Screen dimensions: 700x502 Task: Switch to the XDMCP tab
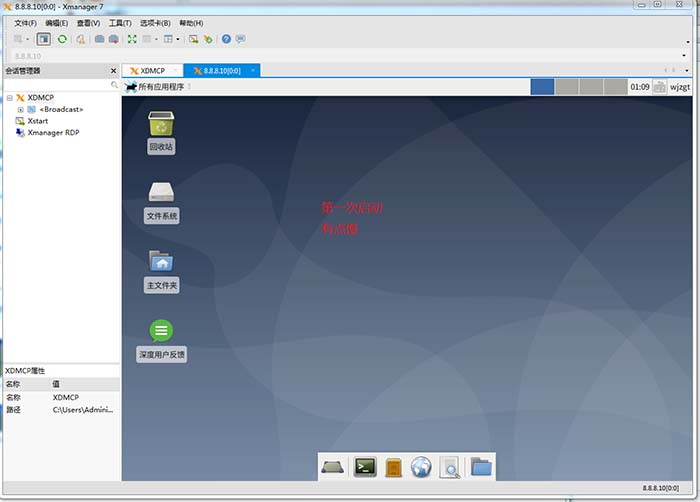[x=152, y=71]
